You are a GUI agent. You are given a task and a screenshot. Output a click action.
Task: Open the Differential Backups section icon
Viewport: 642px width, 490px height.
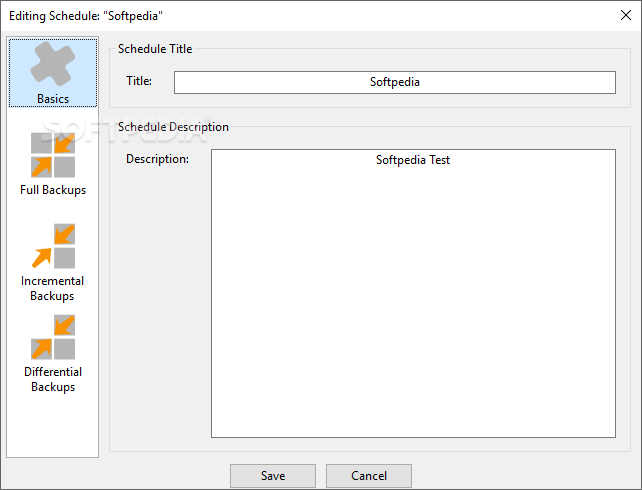[x=53, y=337]
